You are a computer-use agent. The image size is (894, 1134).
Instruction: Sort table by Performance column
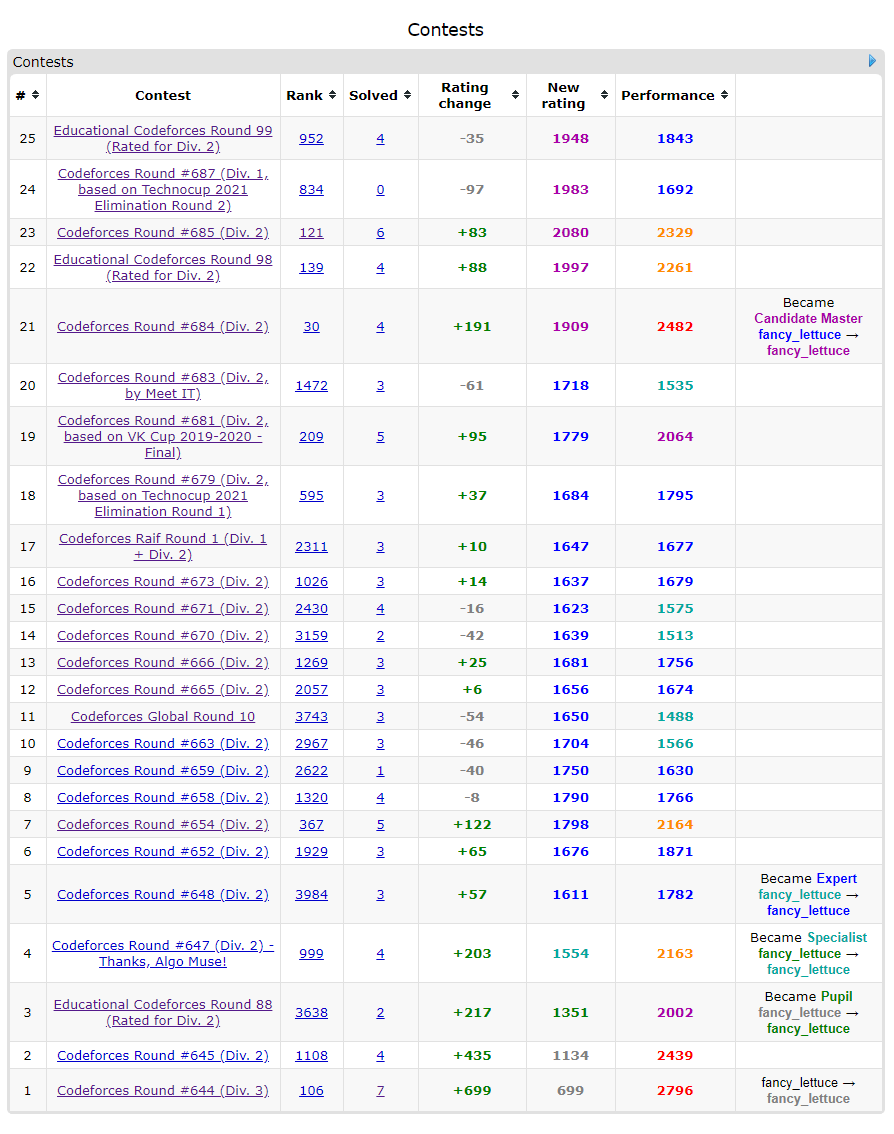[724, 95]
